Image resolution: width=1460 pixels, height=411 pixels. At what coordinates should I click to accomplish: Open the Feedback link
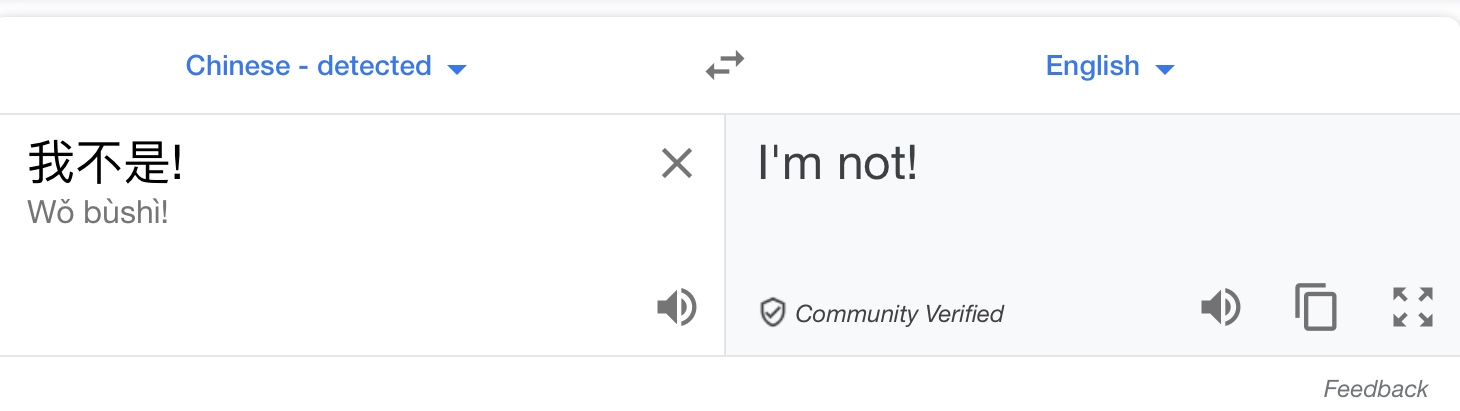pyautogui.click(x=1376, y=388)
